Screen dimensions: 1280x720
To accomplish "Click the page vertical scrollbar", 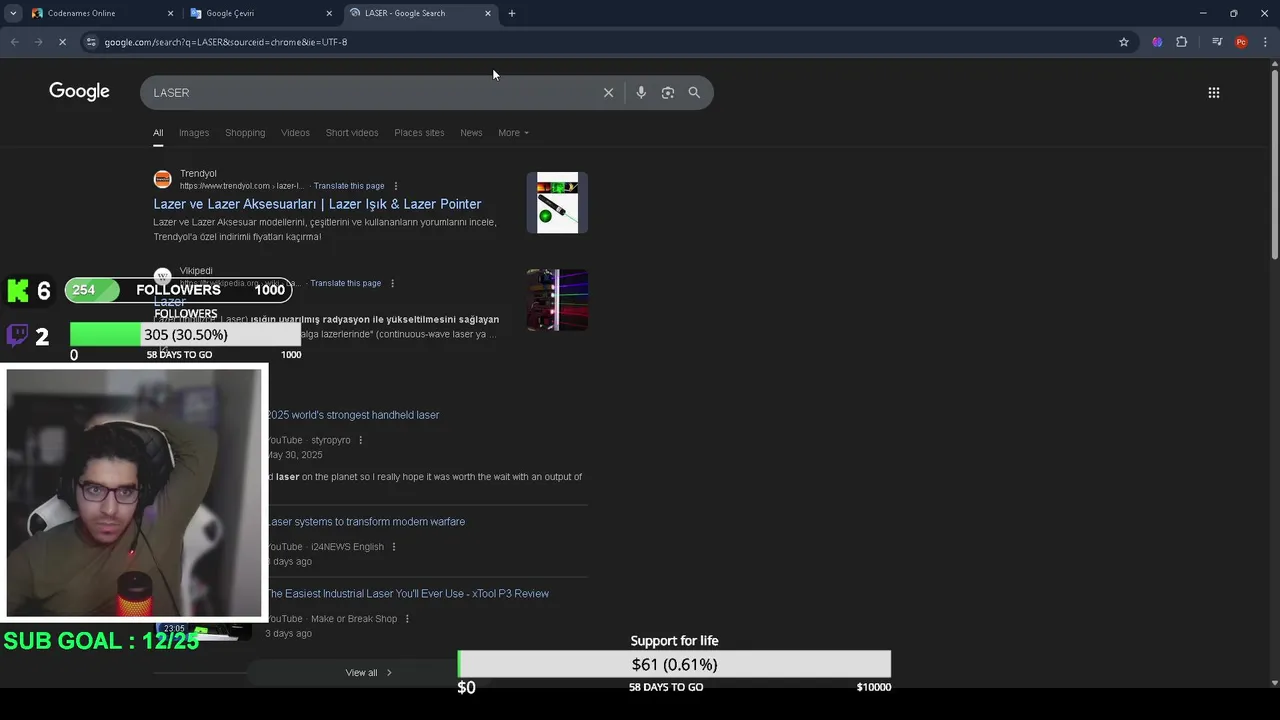I will click(x=1274, y=165).
